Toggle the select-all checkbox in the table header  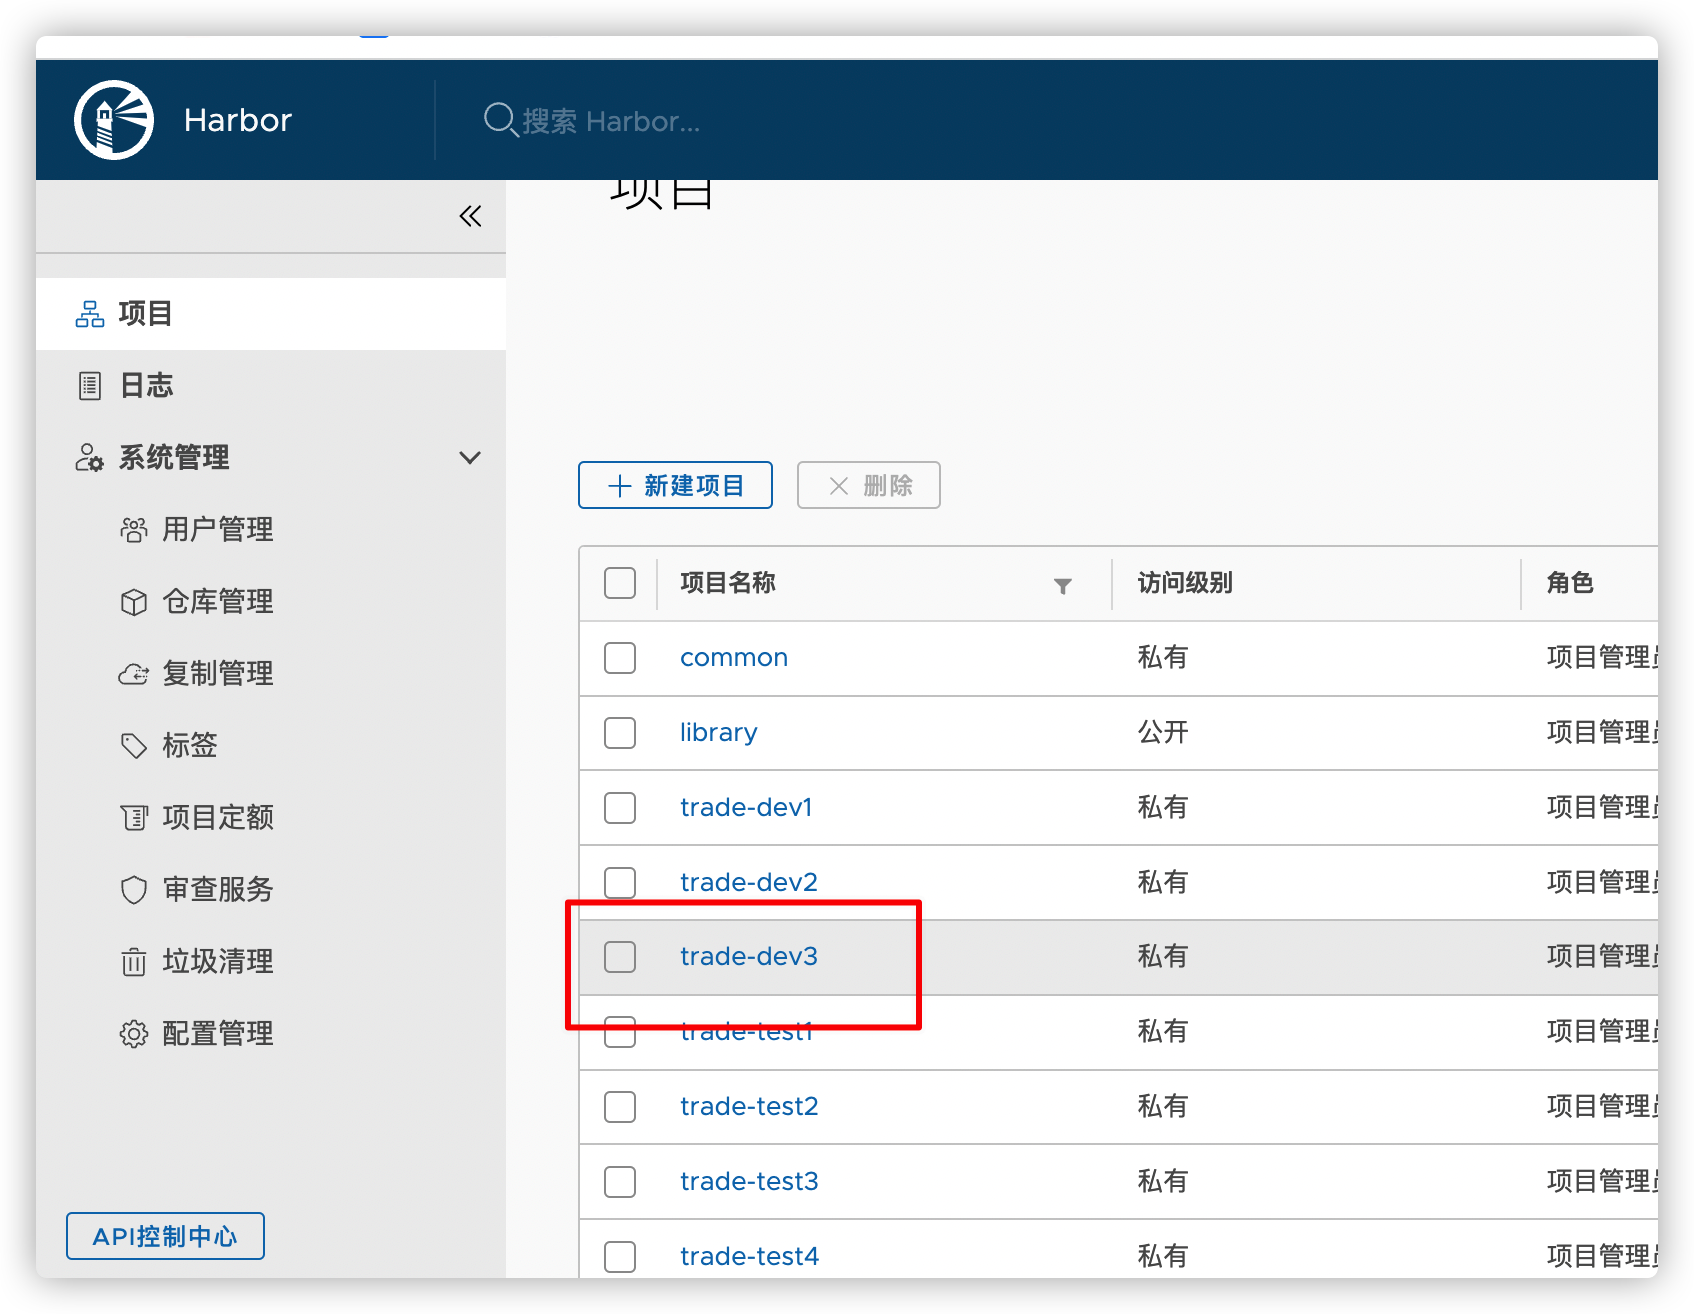tap(620, 583)
